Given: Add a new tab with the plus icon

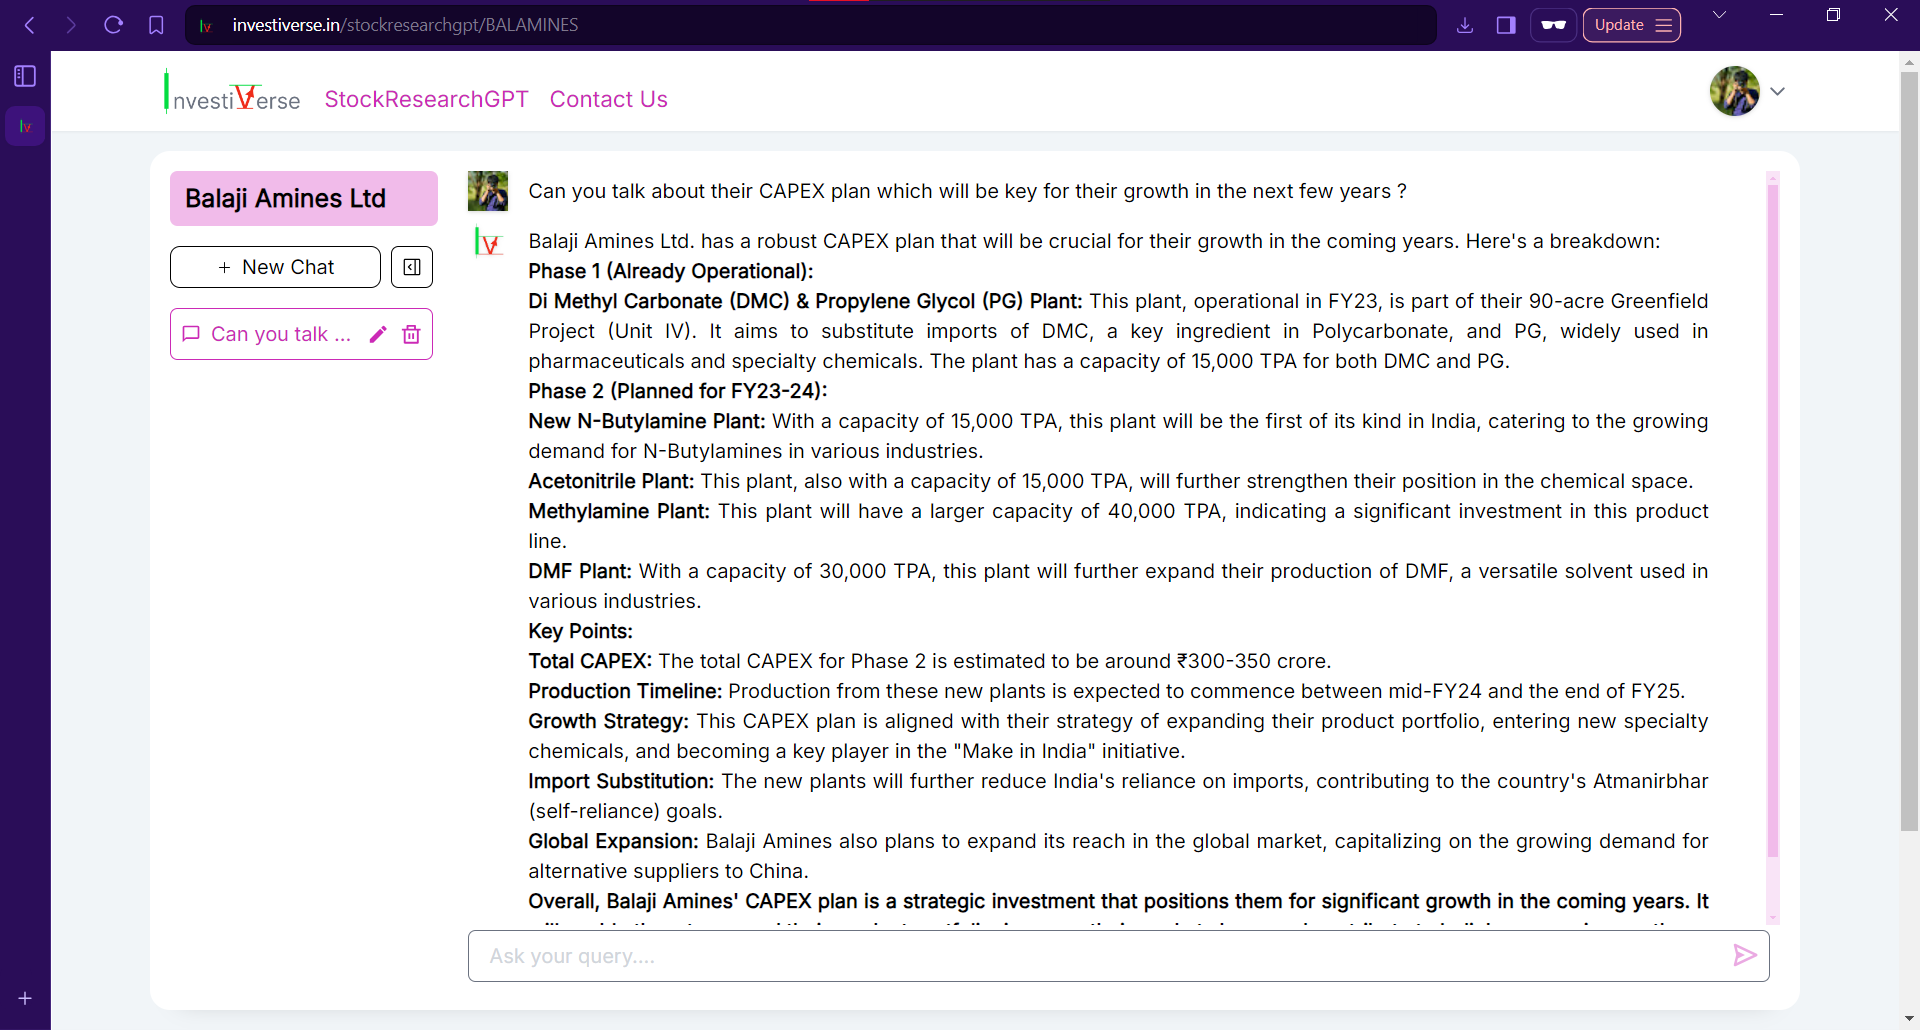Looking at the screenshot, I should (25, 998).
